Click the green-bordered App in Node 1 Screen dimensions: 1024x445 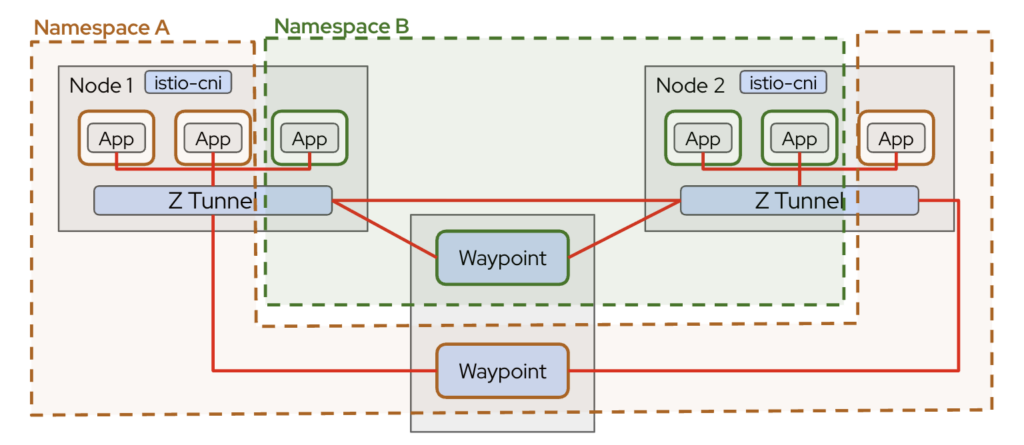click(309, 138)
